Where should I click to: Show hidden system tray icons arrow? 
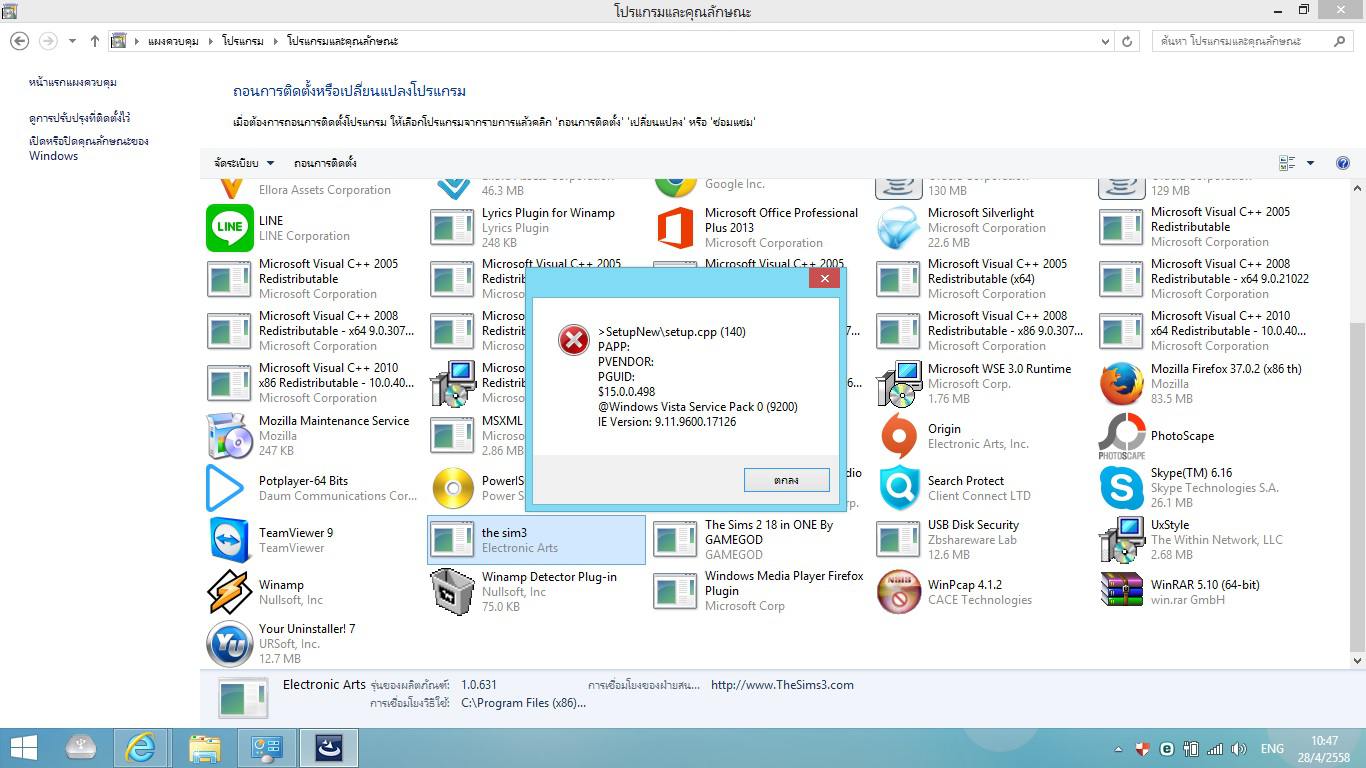coord(1118,749)
